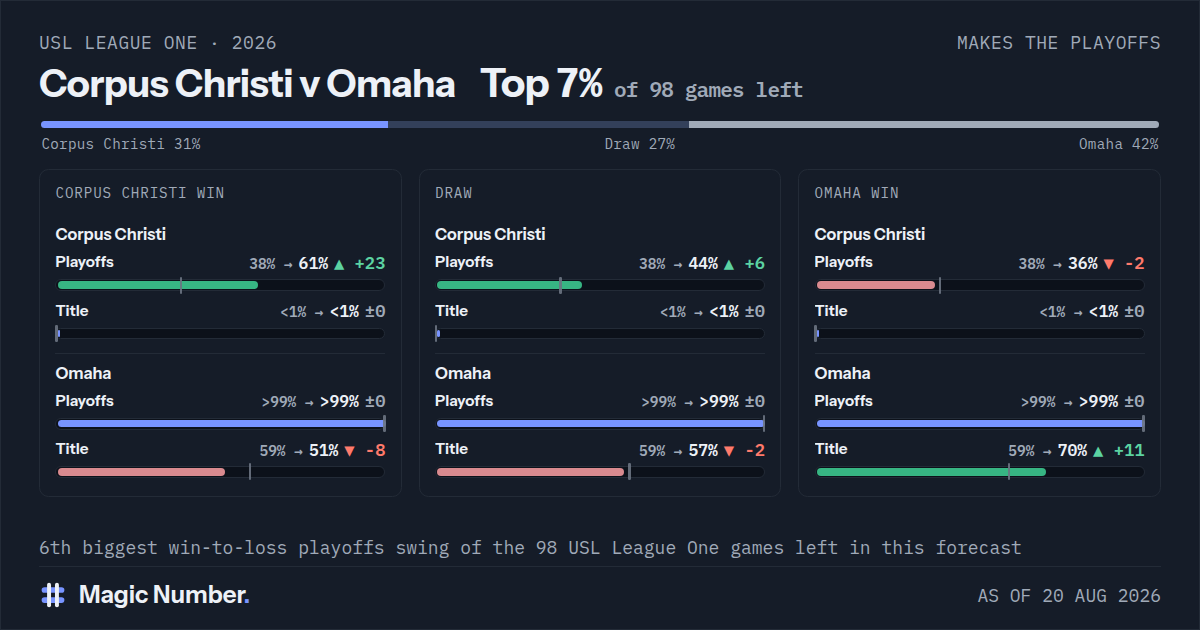Select the Corpus Christi Win panel header

click(x=140, y=193)
